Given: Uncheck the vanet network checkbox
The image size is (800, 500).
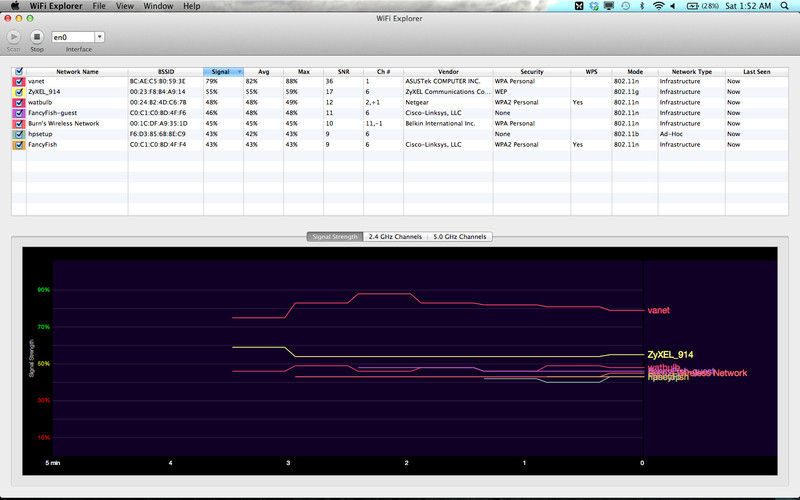Looking at the screenshot, I should [19, 81].
